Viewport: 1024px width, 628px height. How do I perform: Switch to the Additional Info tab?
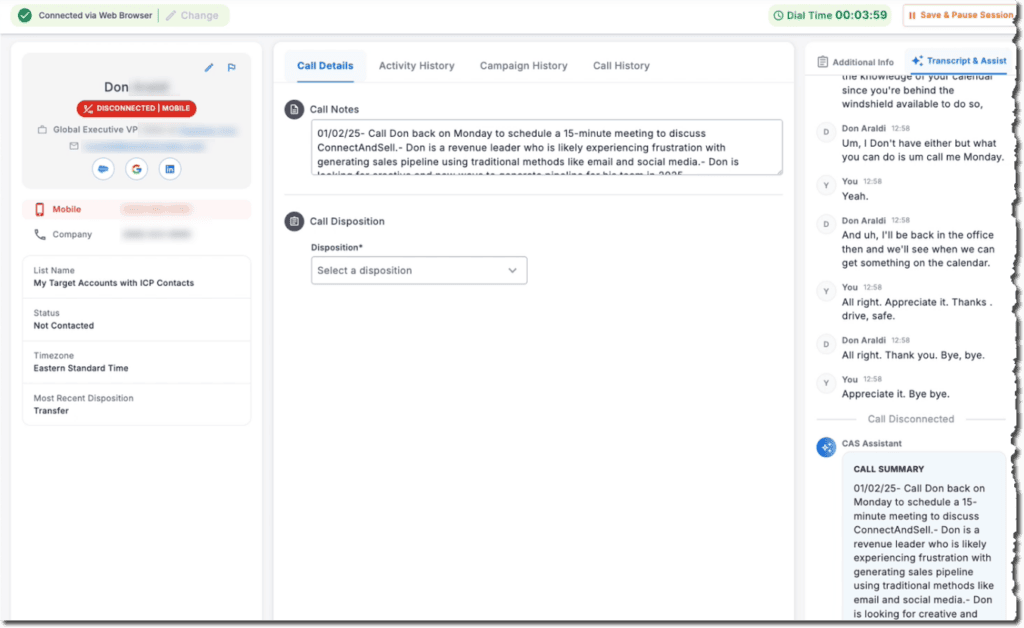coord(856,61)
